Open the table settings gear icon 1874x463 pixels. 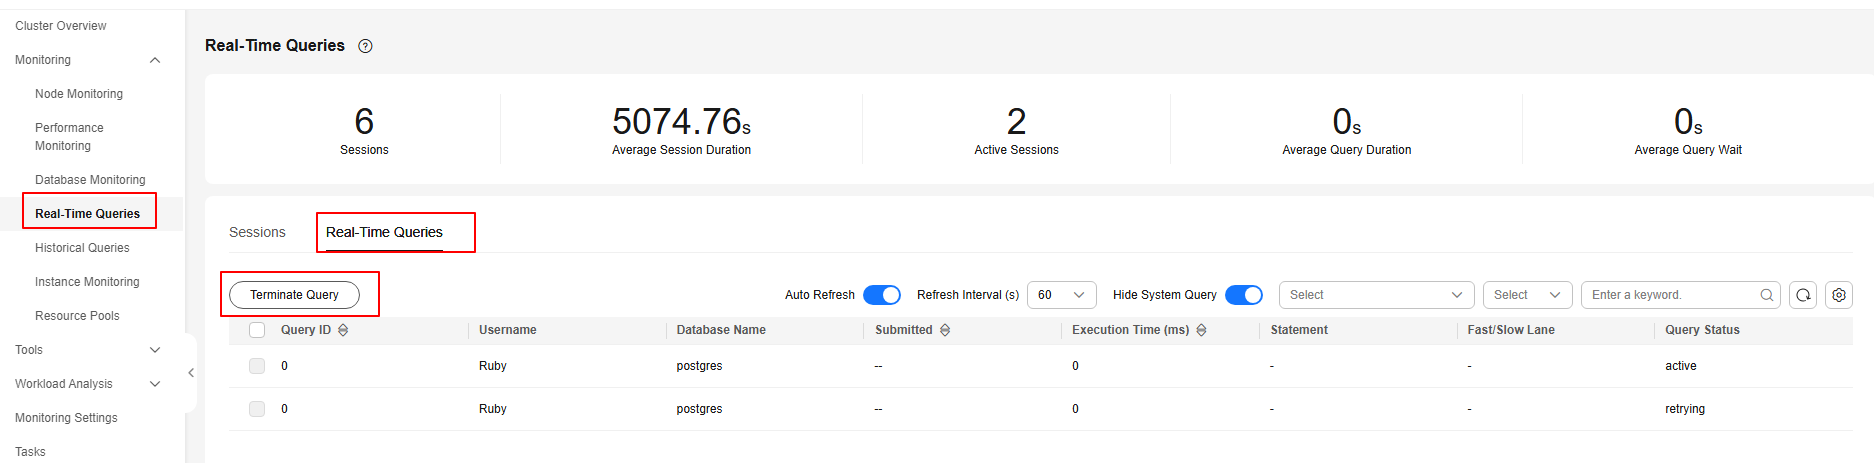point(1839,295)
